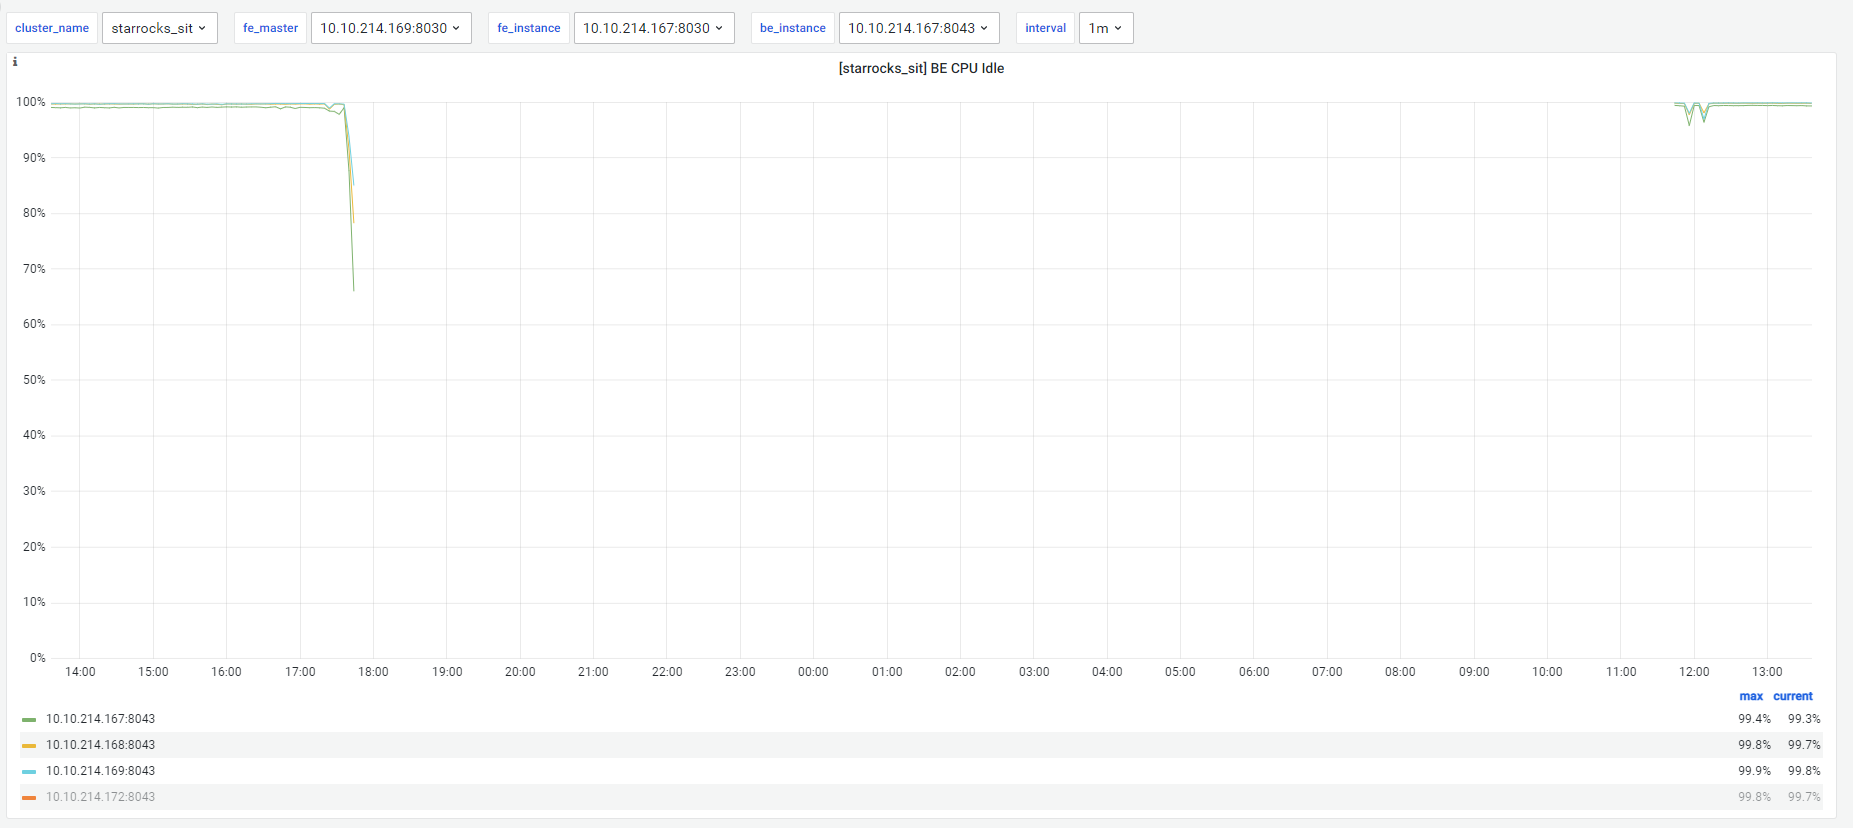Click the BE CPU Idle panel title

click(921, 68)
